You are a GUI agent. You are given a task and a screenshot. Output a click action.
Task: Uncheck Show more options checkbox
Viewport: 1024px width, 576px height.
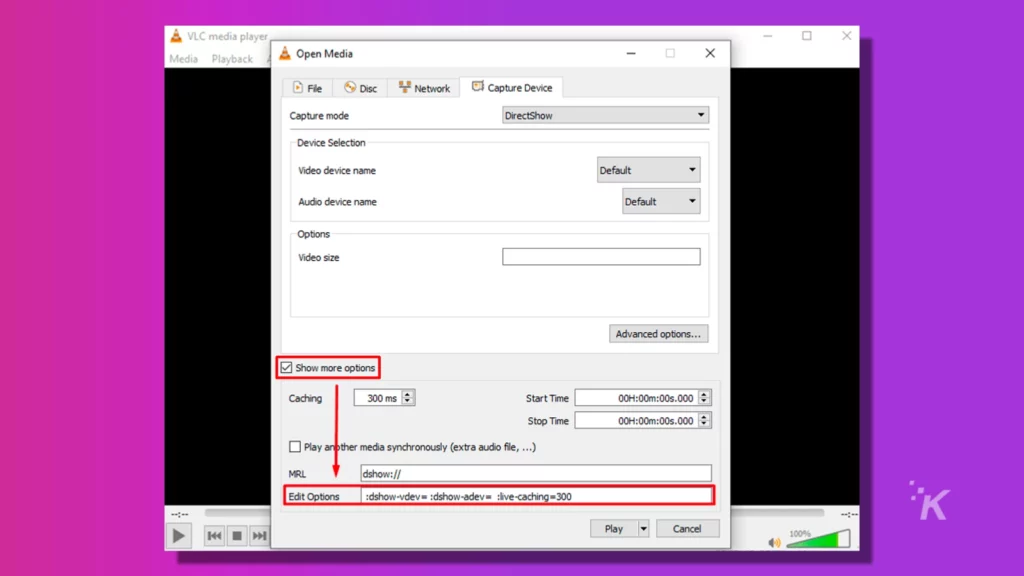[x=287, y=368]
